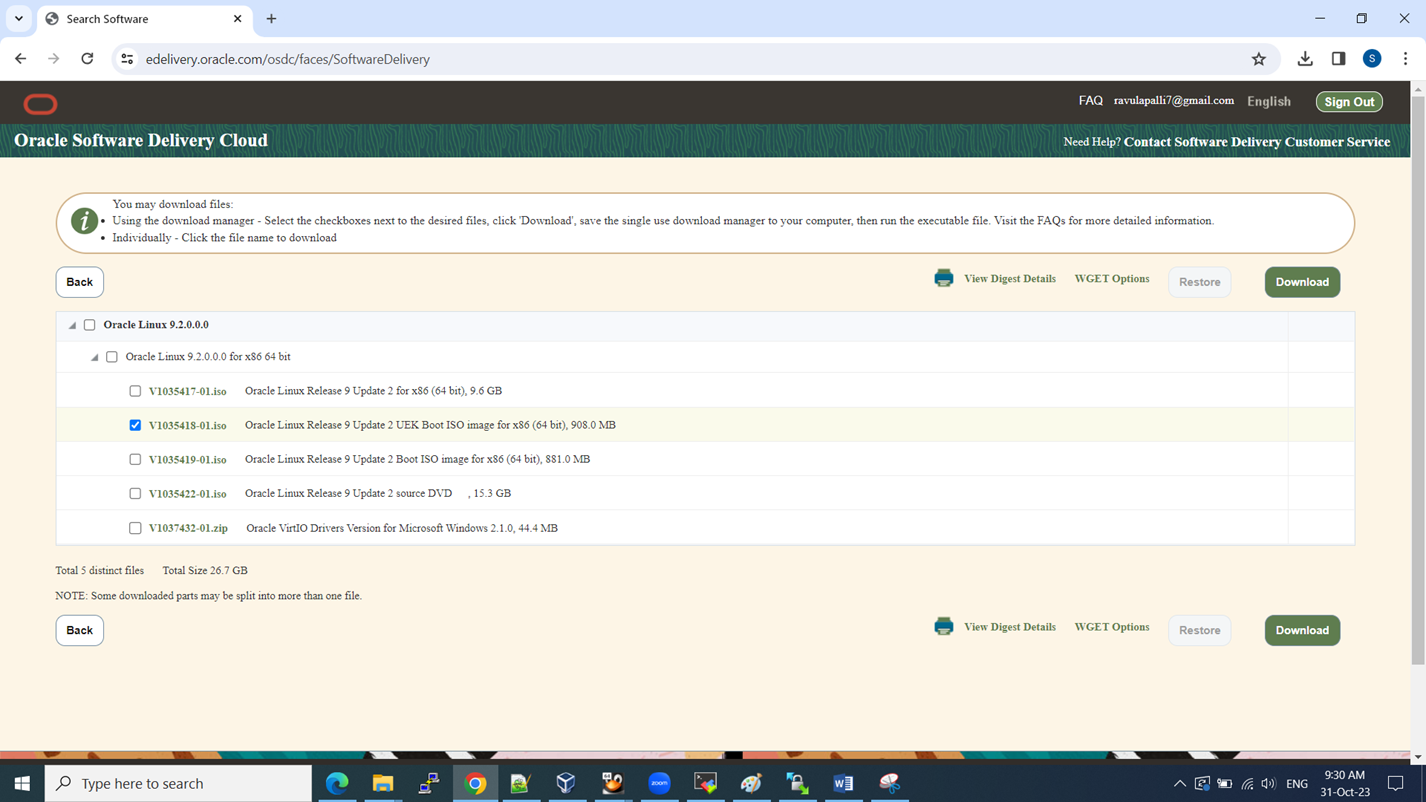This screenshot has height=802, width=1426.
Task: Download file V1035422-01.iso link
Action: click(x=188, y=493)
